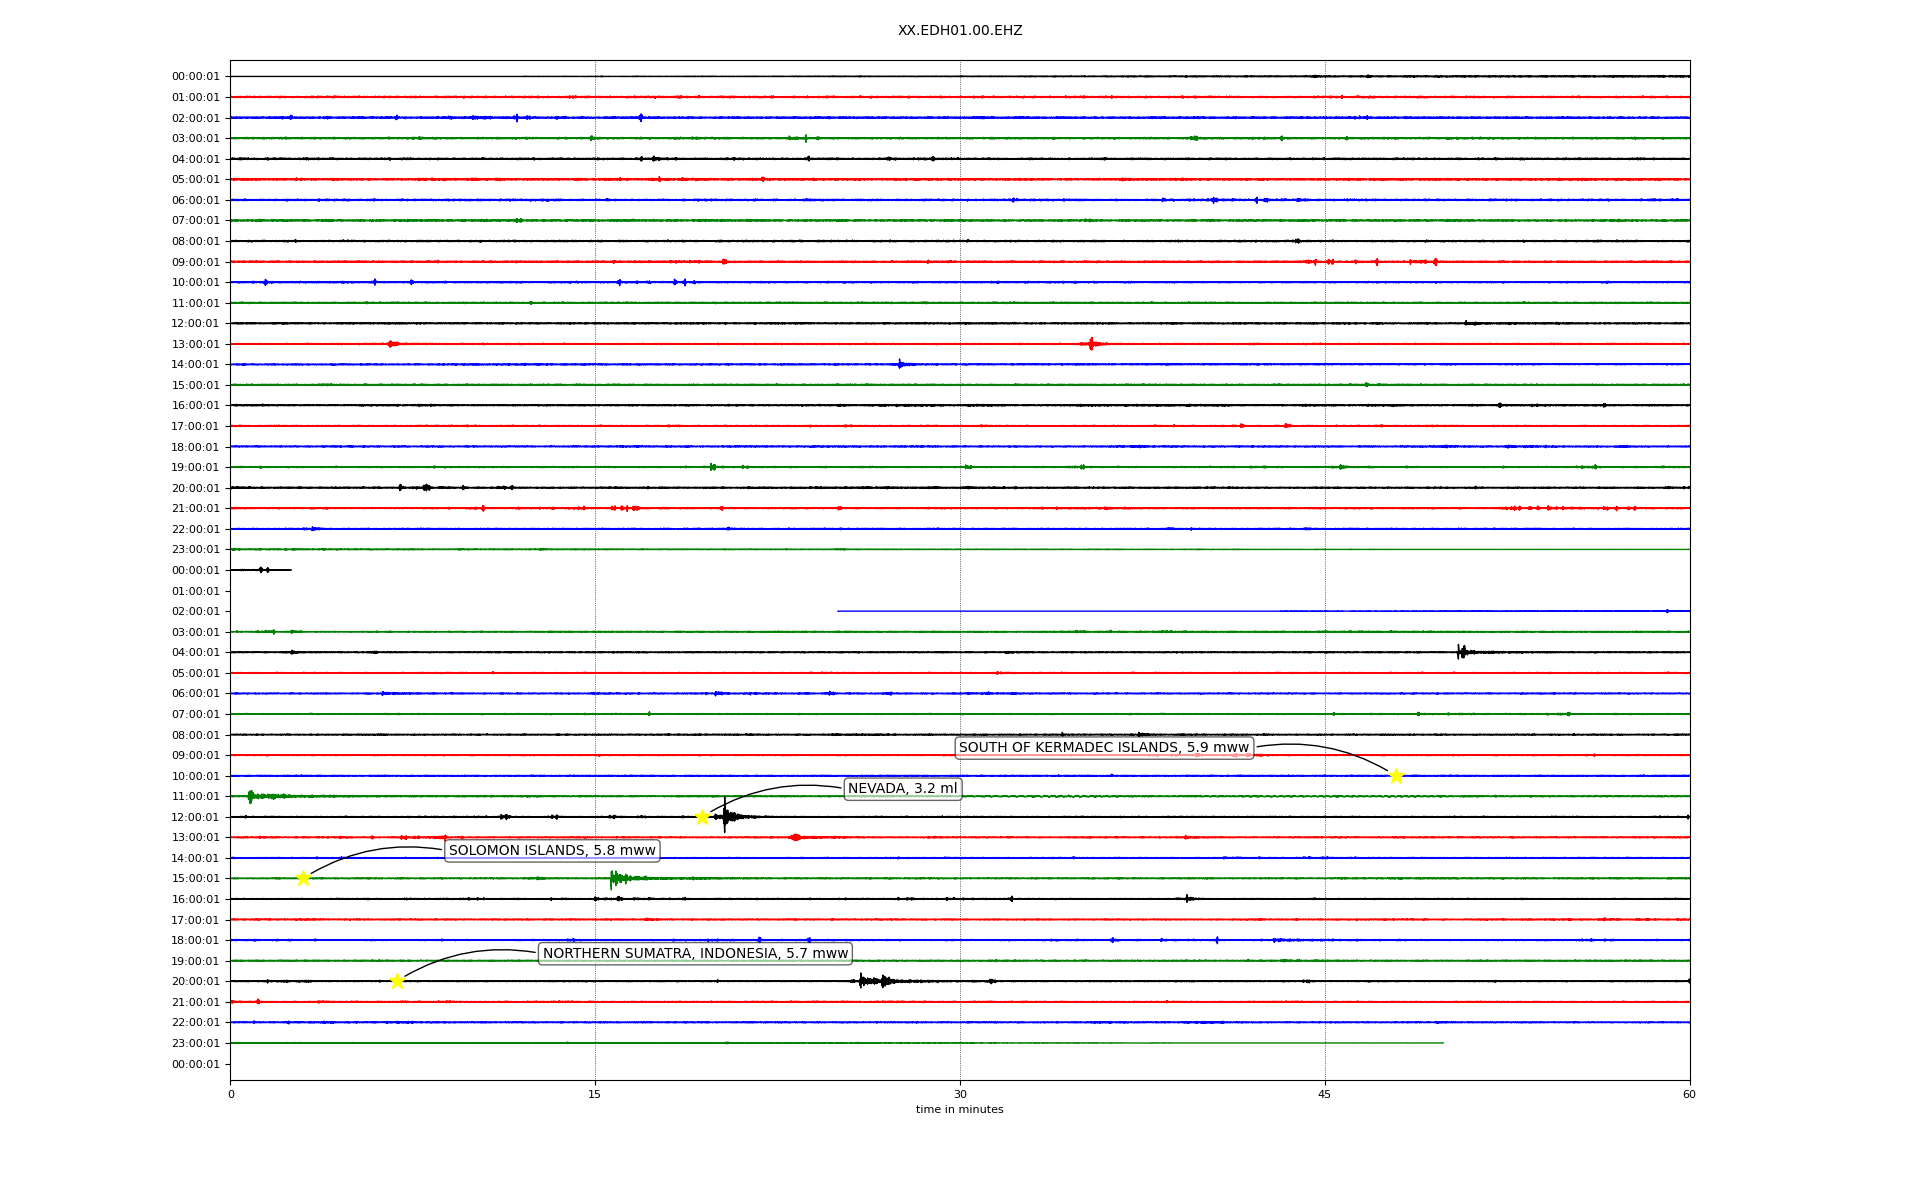
Task: Click the 15 minute x-axis tick label
Action: (595, 1095)
